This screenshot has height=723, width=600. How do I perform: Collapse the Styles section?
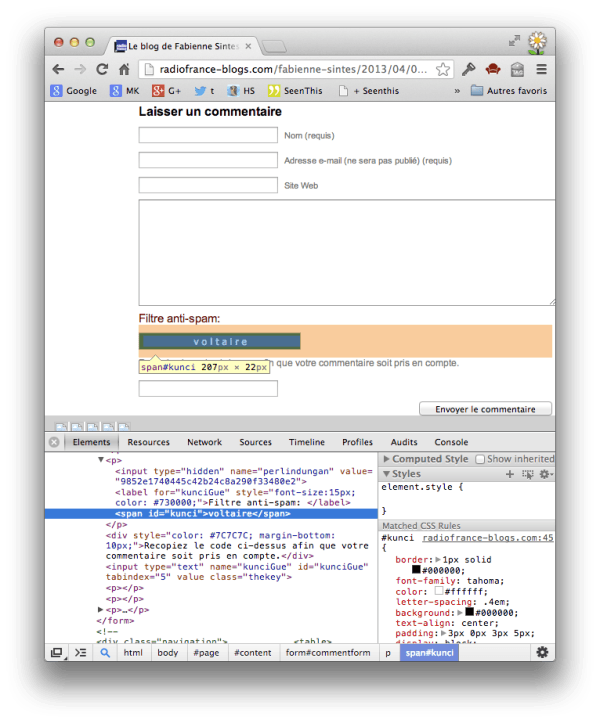[386, 474]
